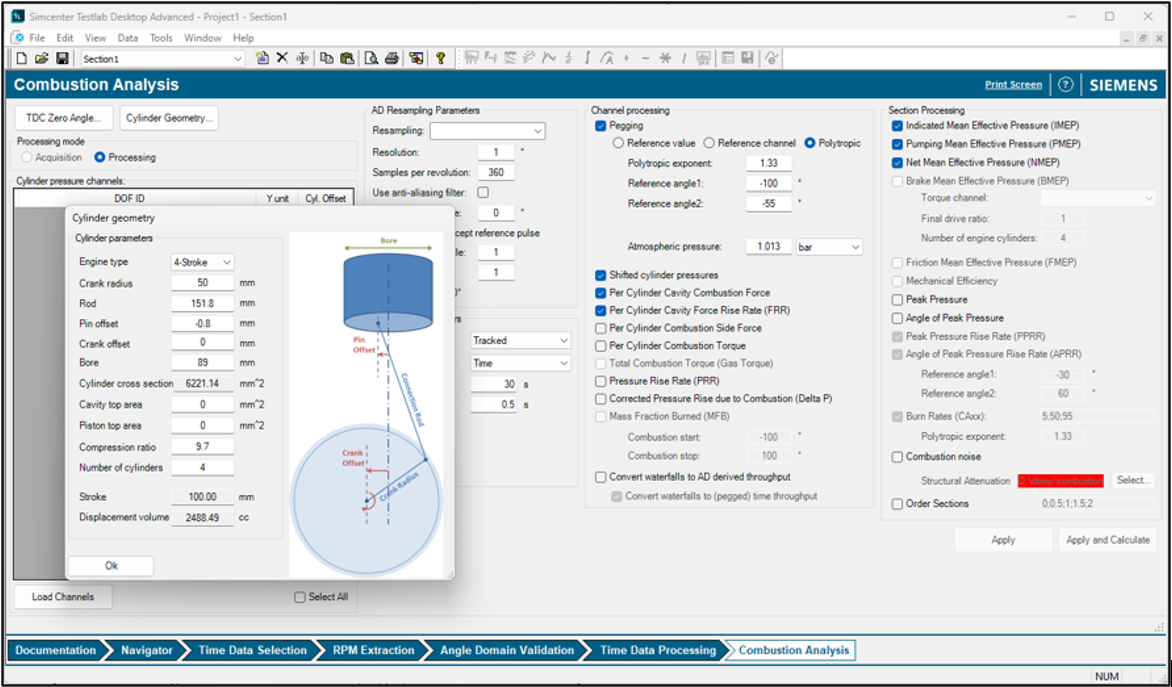1172x687 pixels.
Task: Select the Acquisition processing mode
Action: (28, 158)
